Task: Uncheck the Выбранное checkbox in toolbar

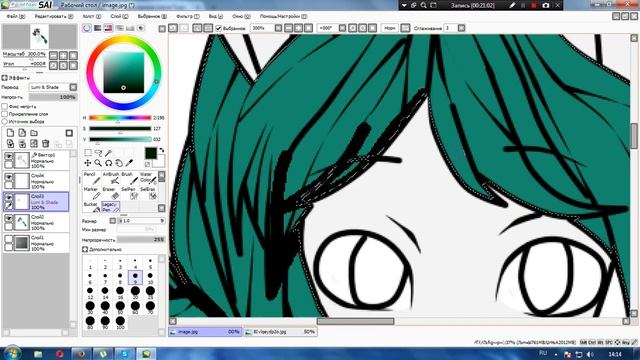Action: tap(218, 28)
